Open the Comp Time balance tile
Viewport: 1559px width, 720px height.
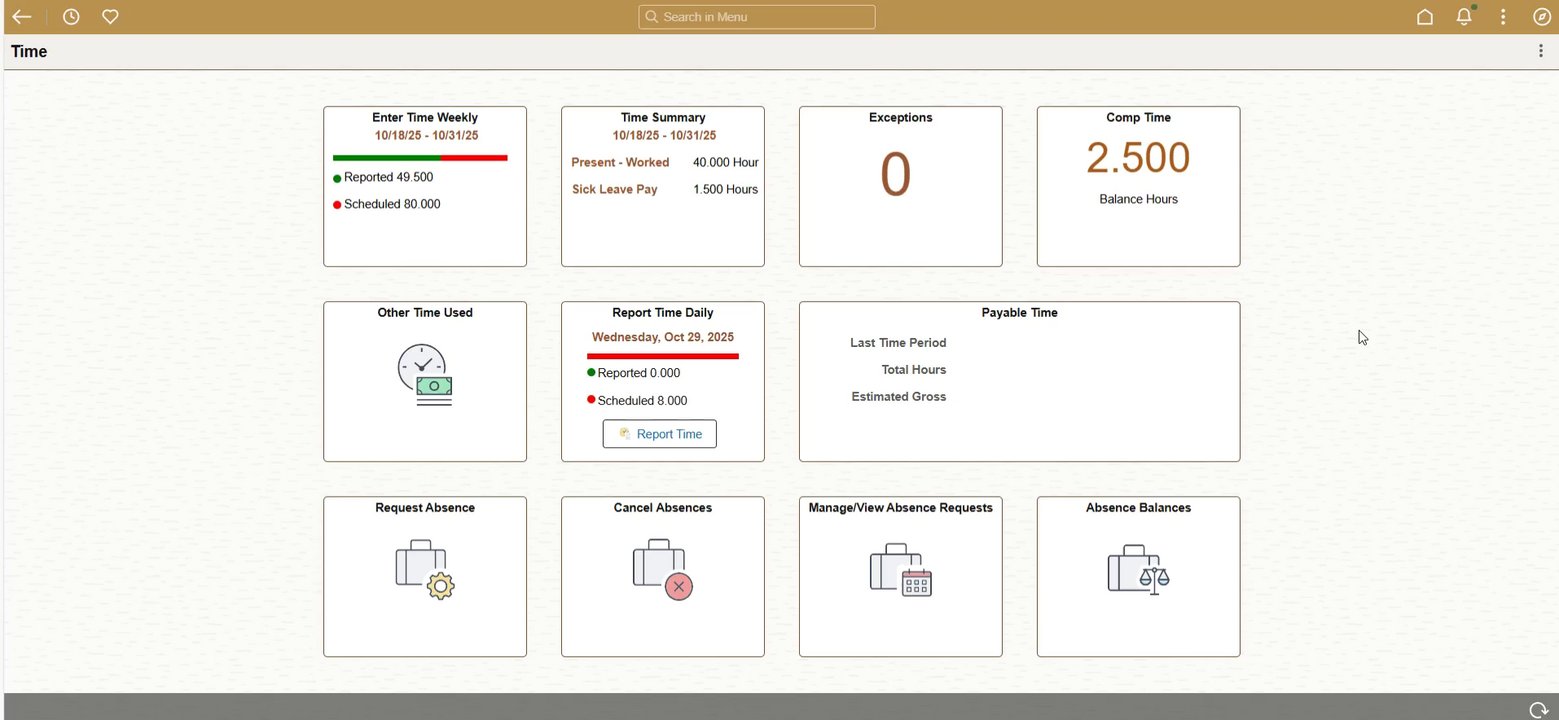pos(1139,186)
